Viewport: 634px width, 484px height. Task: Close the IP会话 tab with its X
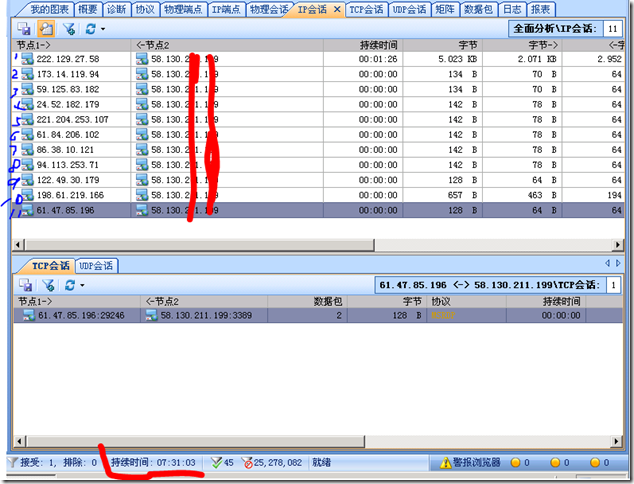pyautogui.click(x=337, y=9)
